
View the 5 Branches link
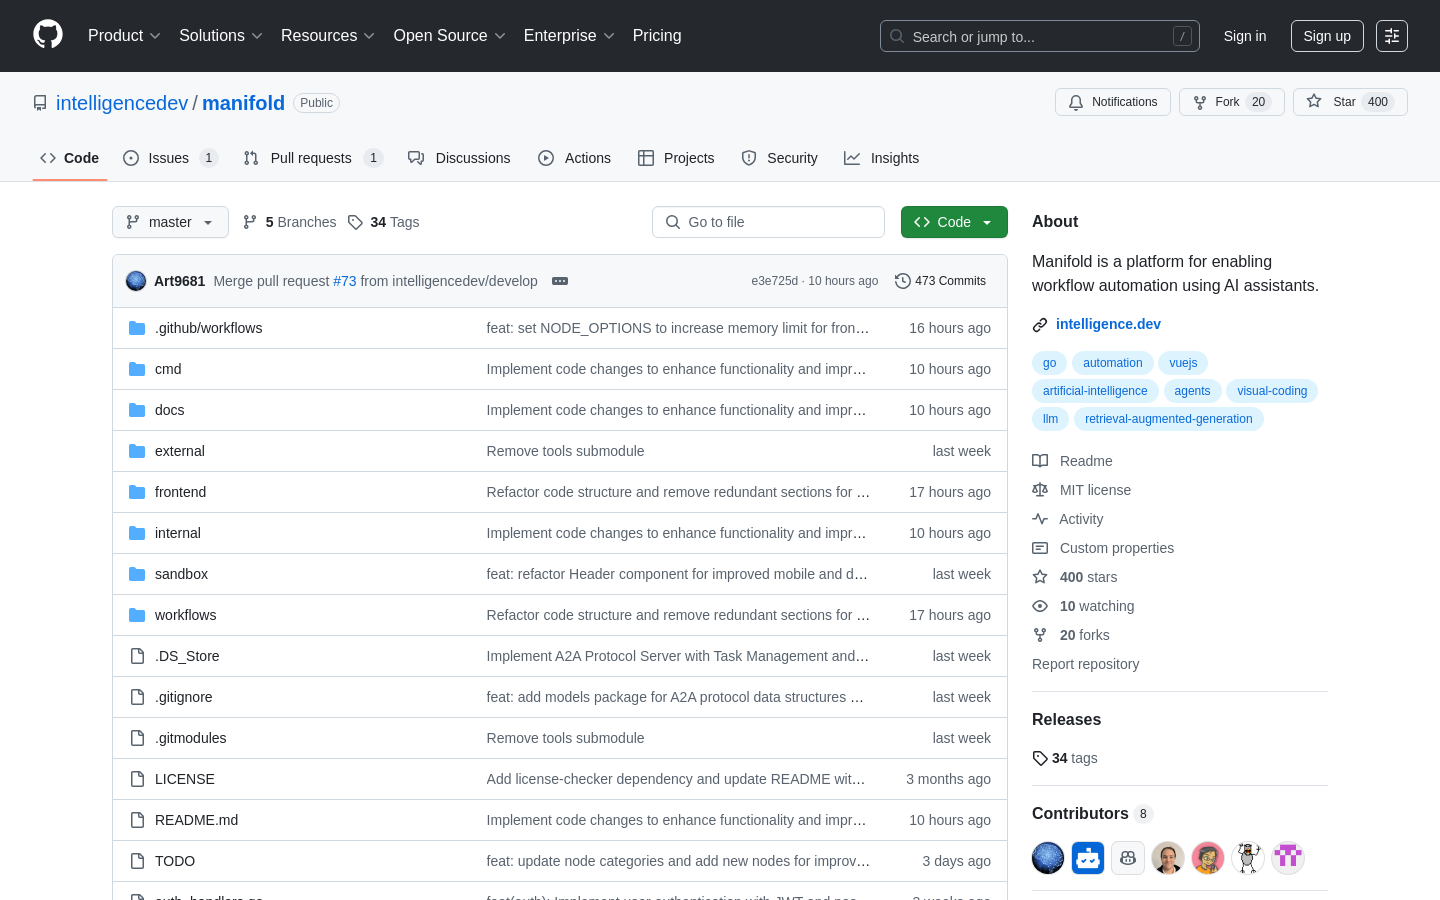point(289,222)
